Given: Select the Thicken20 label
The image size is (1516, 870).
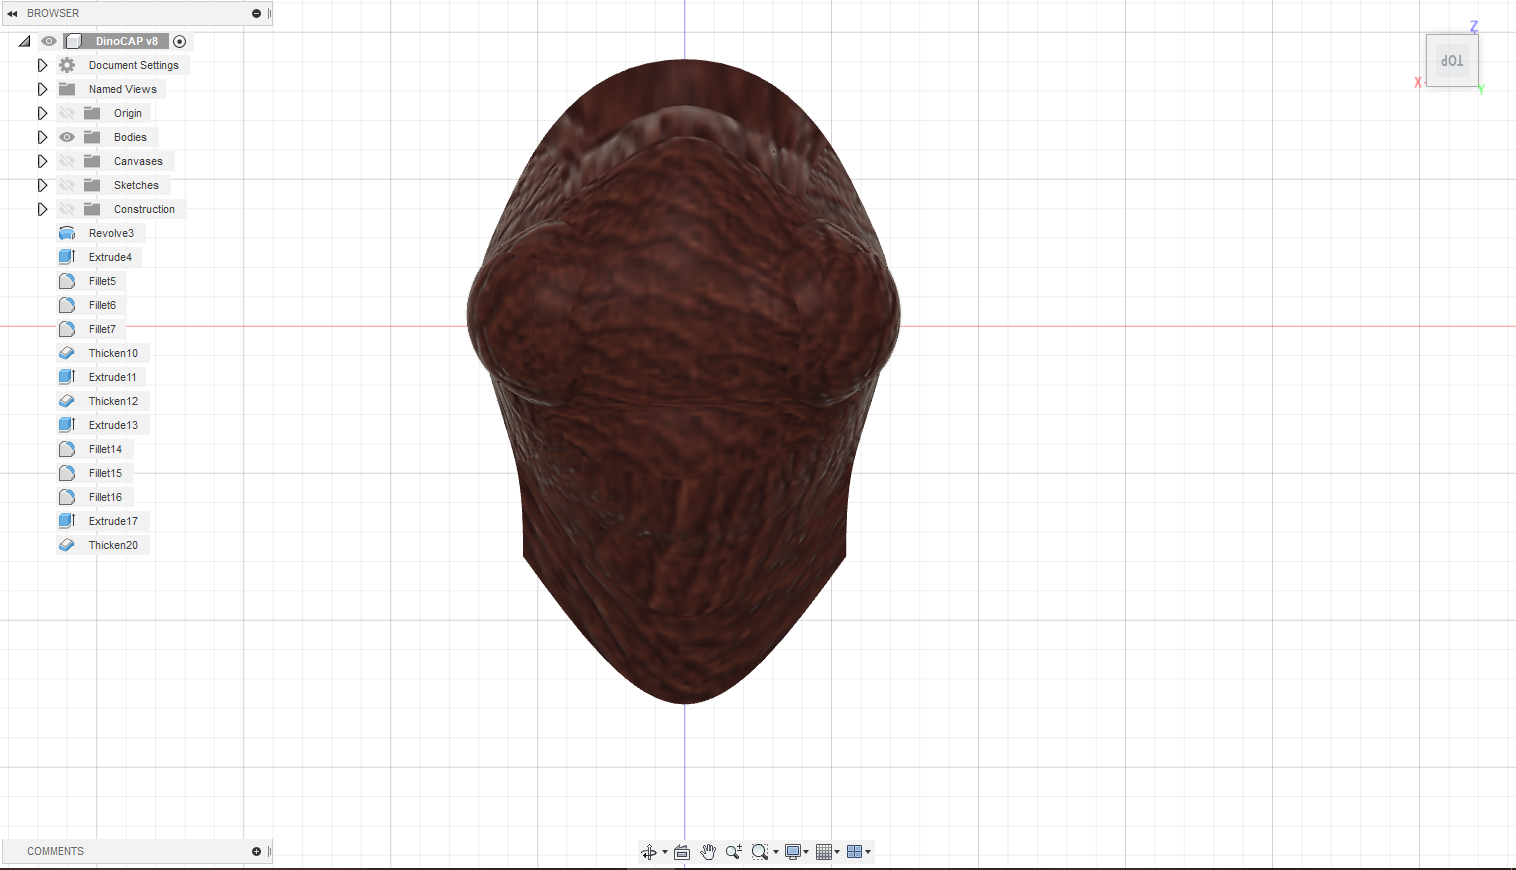Looking at the screenshot, I should pyautogui.click(x=113, y=545).
